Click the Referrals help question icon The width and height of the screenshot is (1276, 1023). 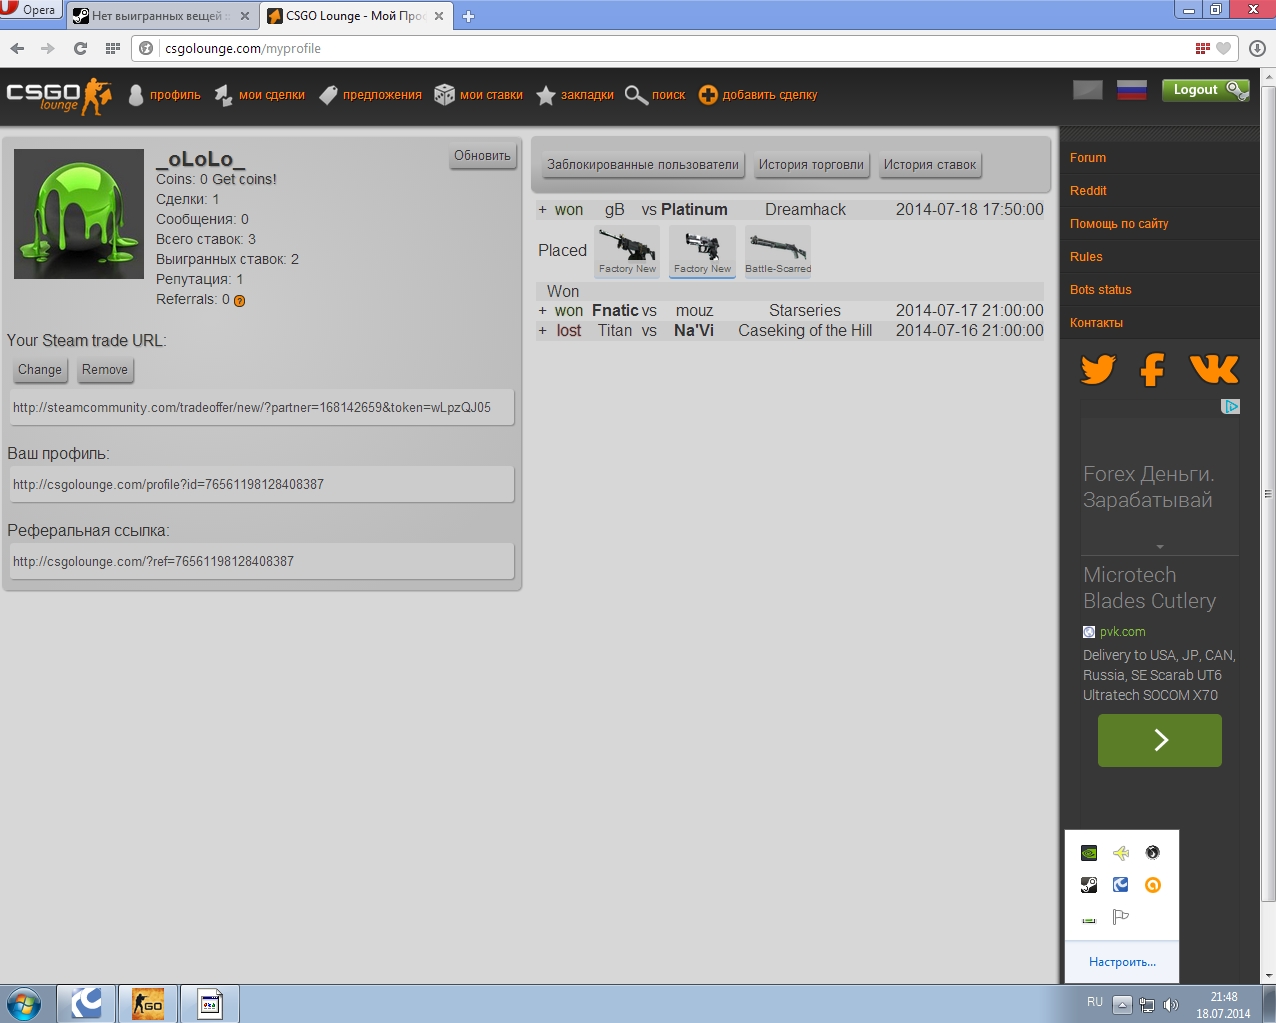[x=239, y=301]
